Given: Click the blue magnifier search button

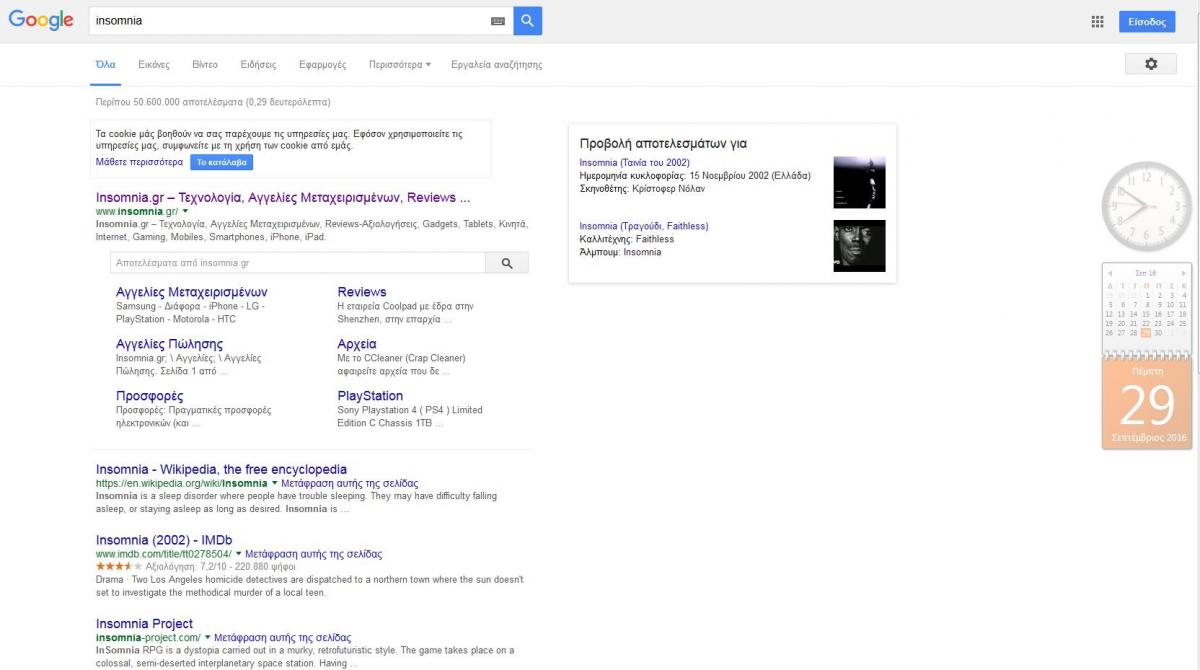Looking at the screenshot, I should click(528, 20).
